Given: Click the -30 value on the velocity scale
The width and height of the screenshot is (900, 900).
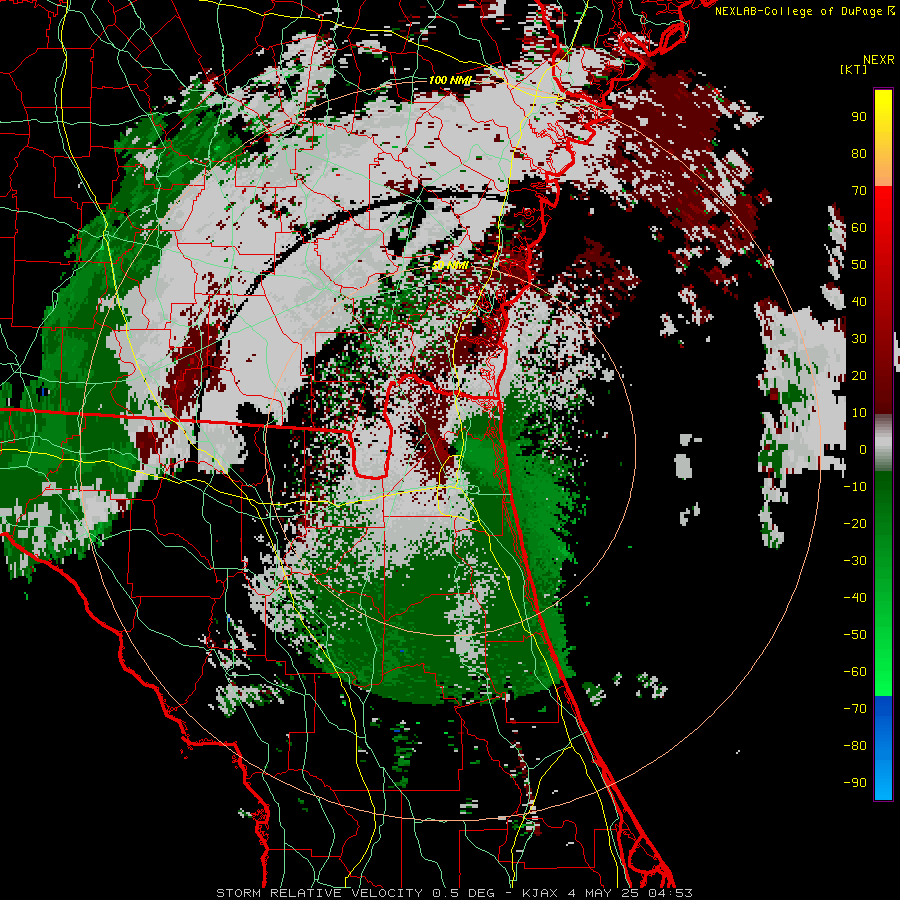Looking at the screenshot, I should pyautogui.click(x=855, y=561).
